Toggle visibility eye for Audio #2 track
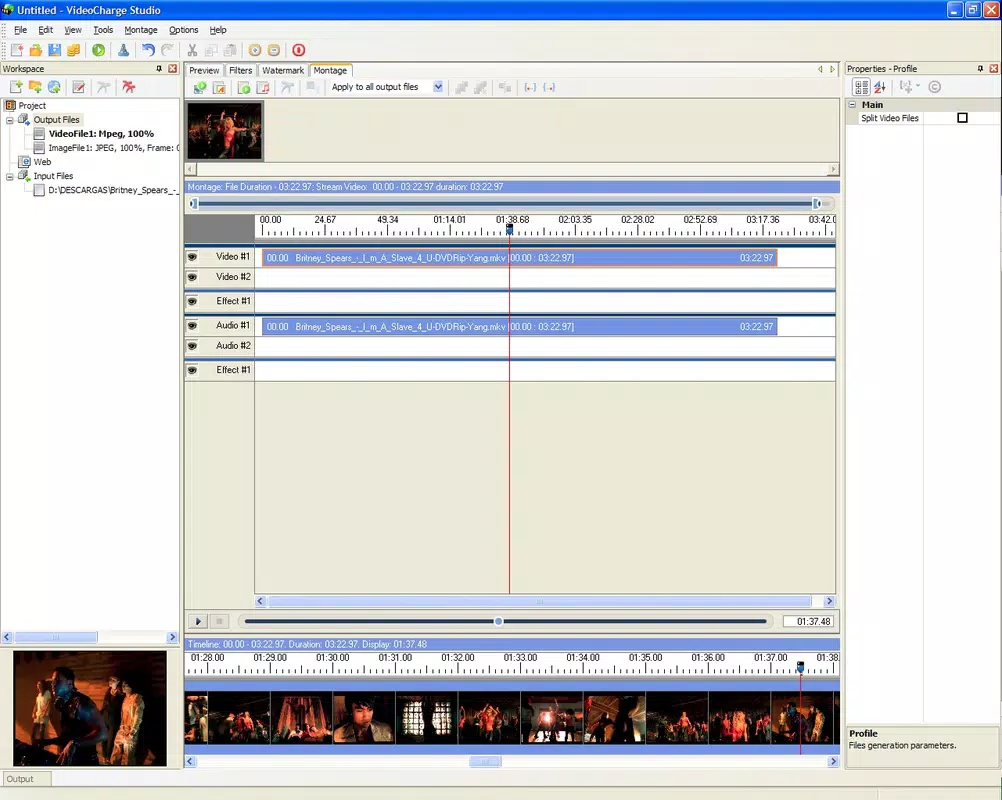 [x=192, y=346]
